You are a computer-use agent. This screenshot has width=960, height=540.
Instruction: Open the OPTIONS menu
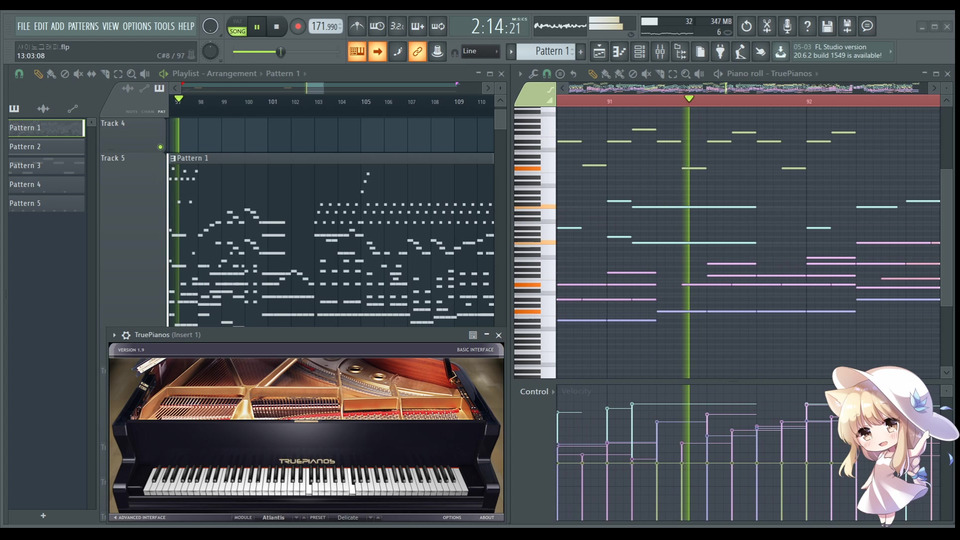tap(137, 26)
